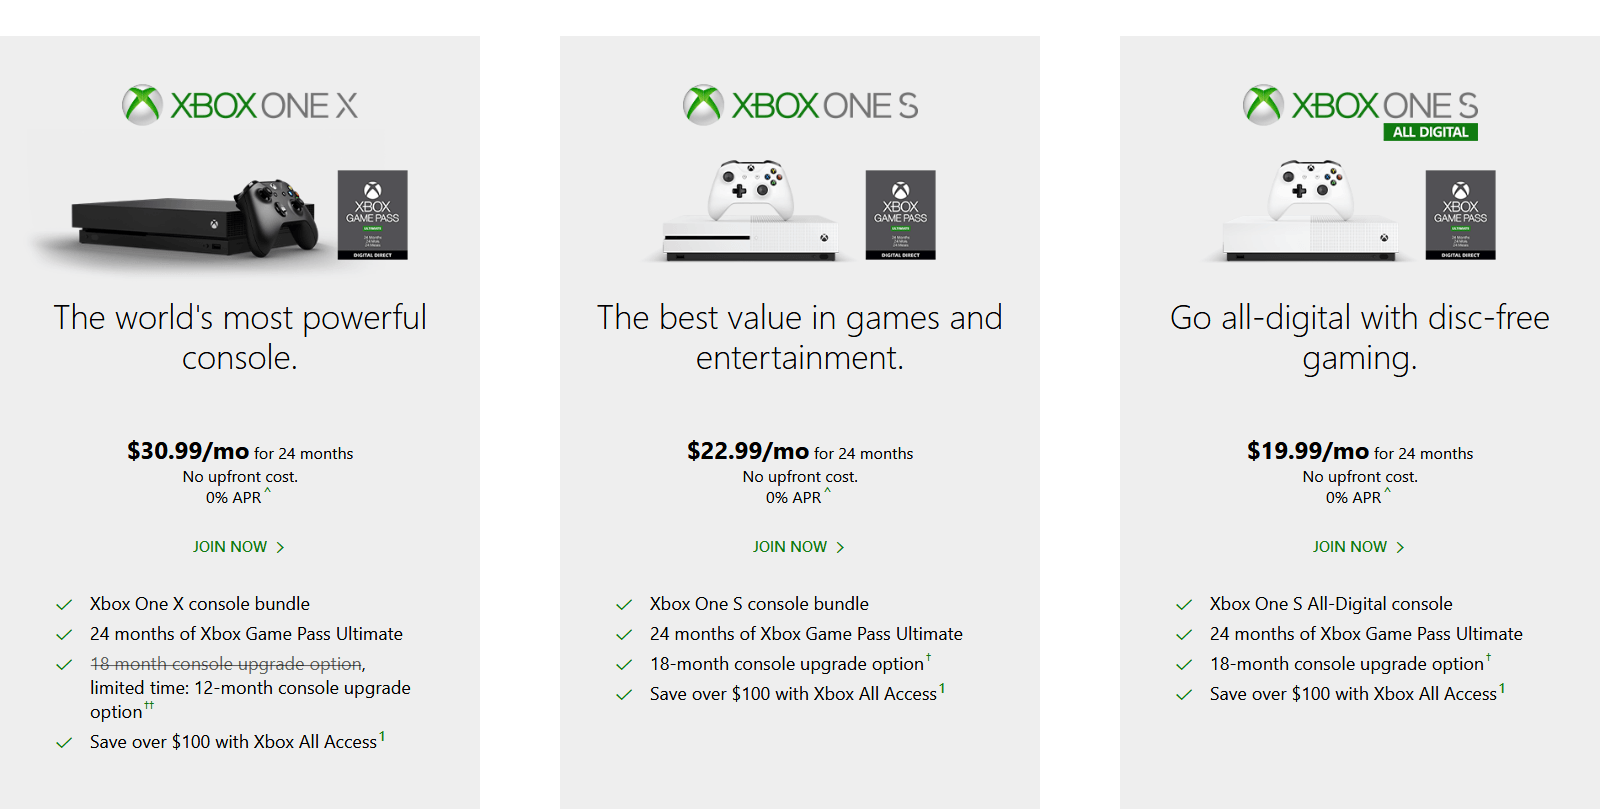Click the ALL DIGITAL green badge

click(1430, 132)
